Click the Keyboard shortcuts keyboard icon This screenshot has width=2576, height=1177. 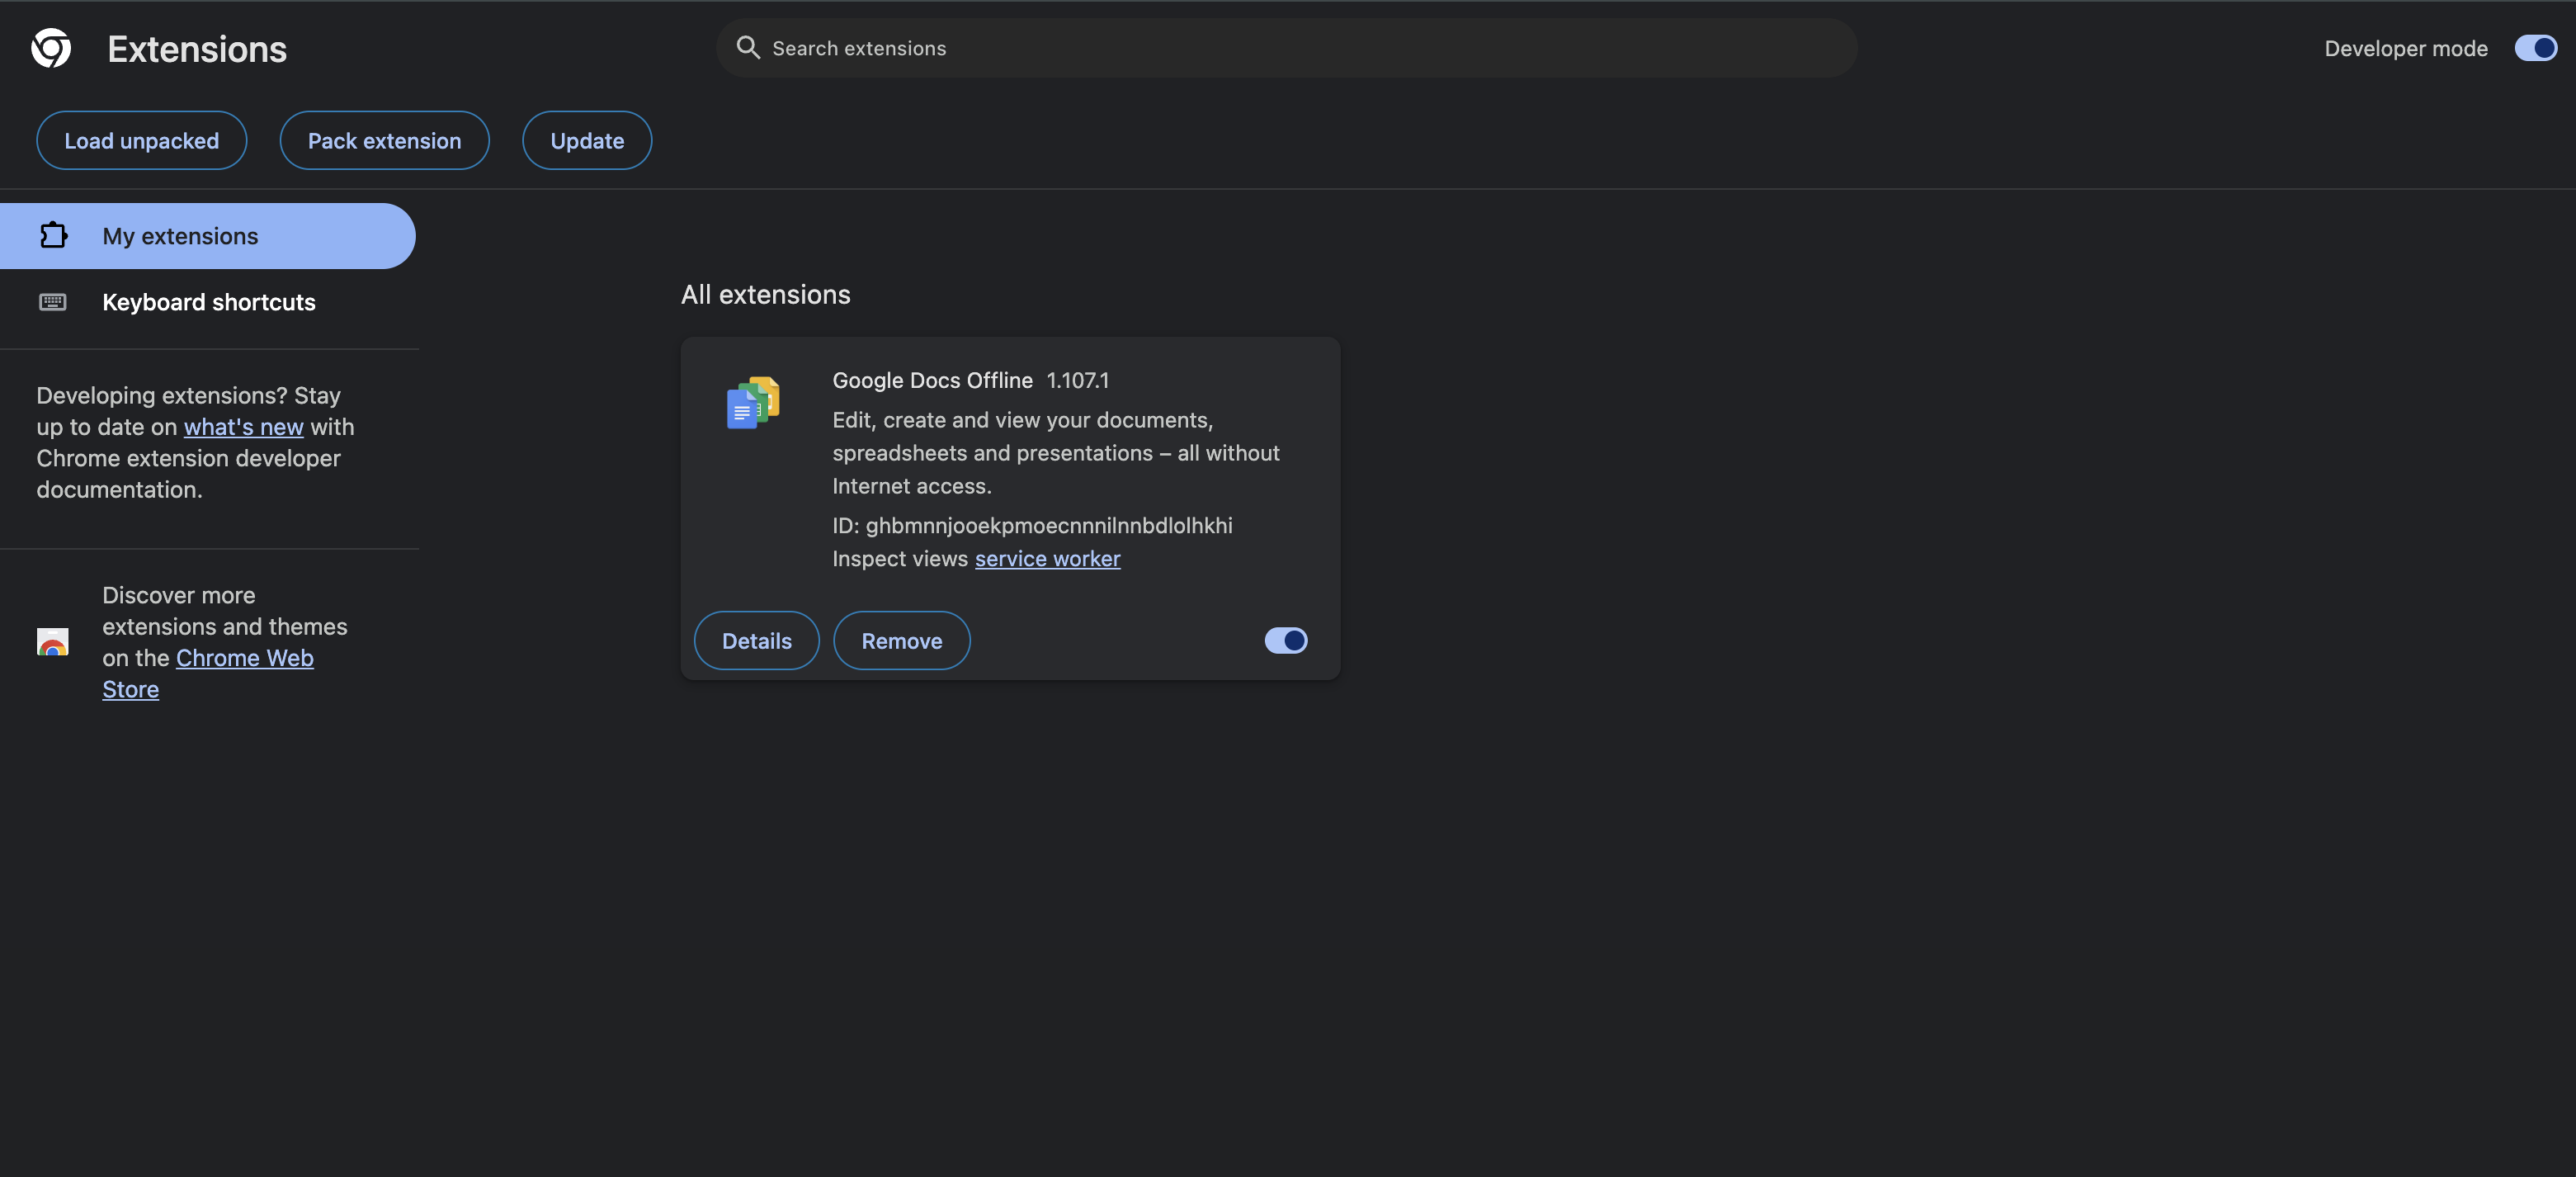pos(53,301)
